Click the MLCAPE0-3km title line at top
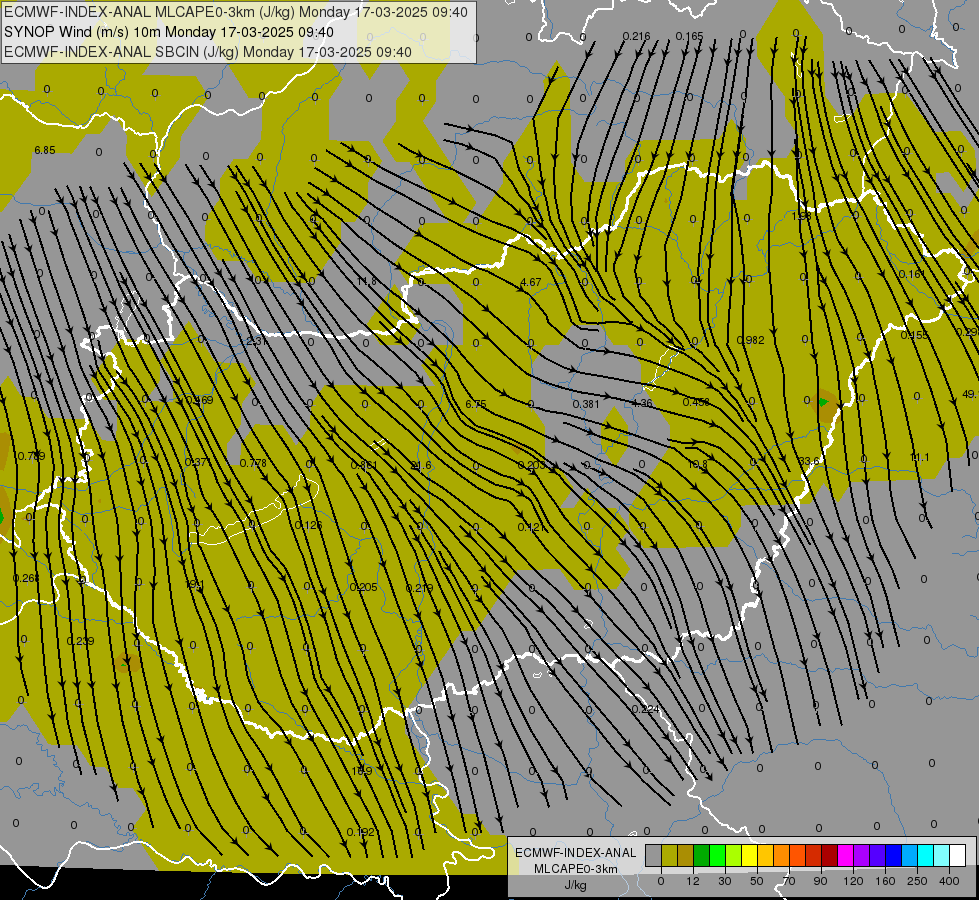Image resolution: width=979 pixels, height=900 pixels. (x=235, y=12)
